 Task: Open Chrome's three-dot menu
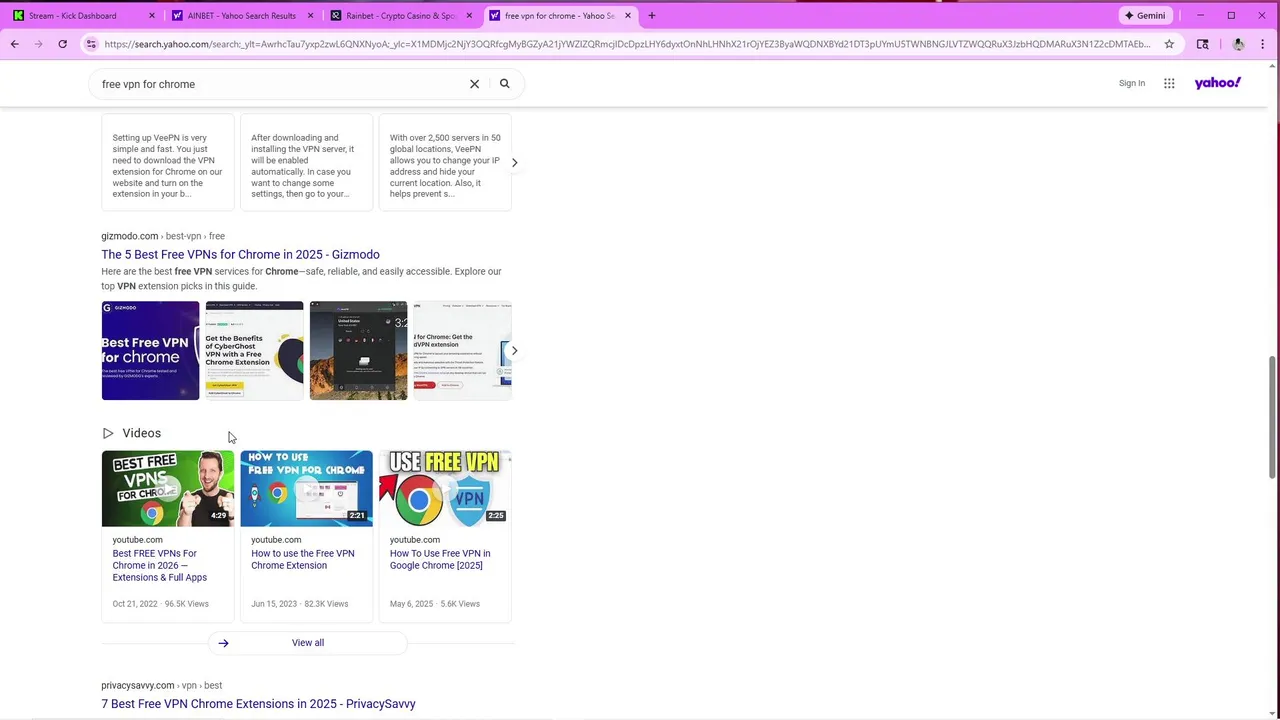(x=1263, y=44)
